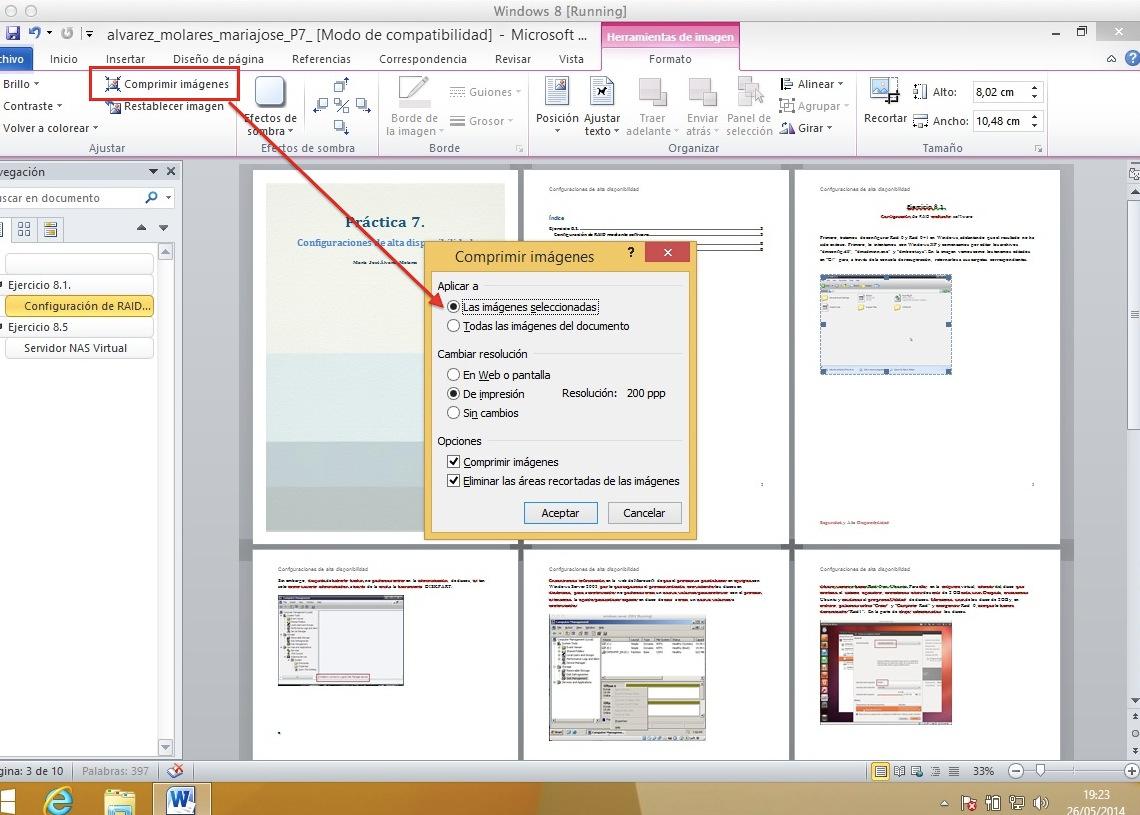This screenshot has width=1140, height=815.
Task: Uncheck Eliminar las áreas recortadas checkbox
Action: pos(454,481)
